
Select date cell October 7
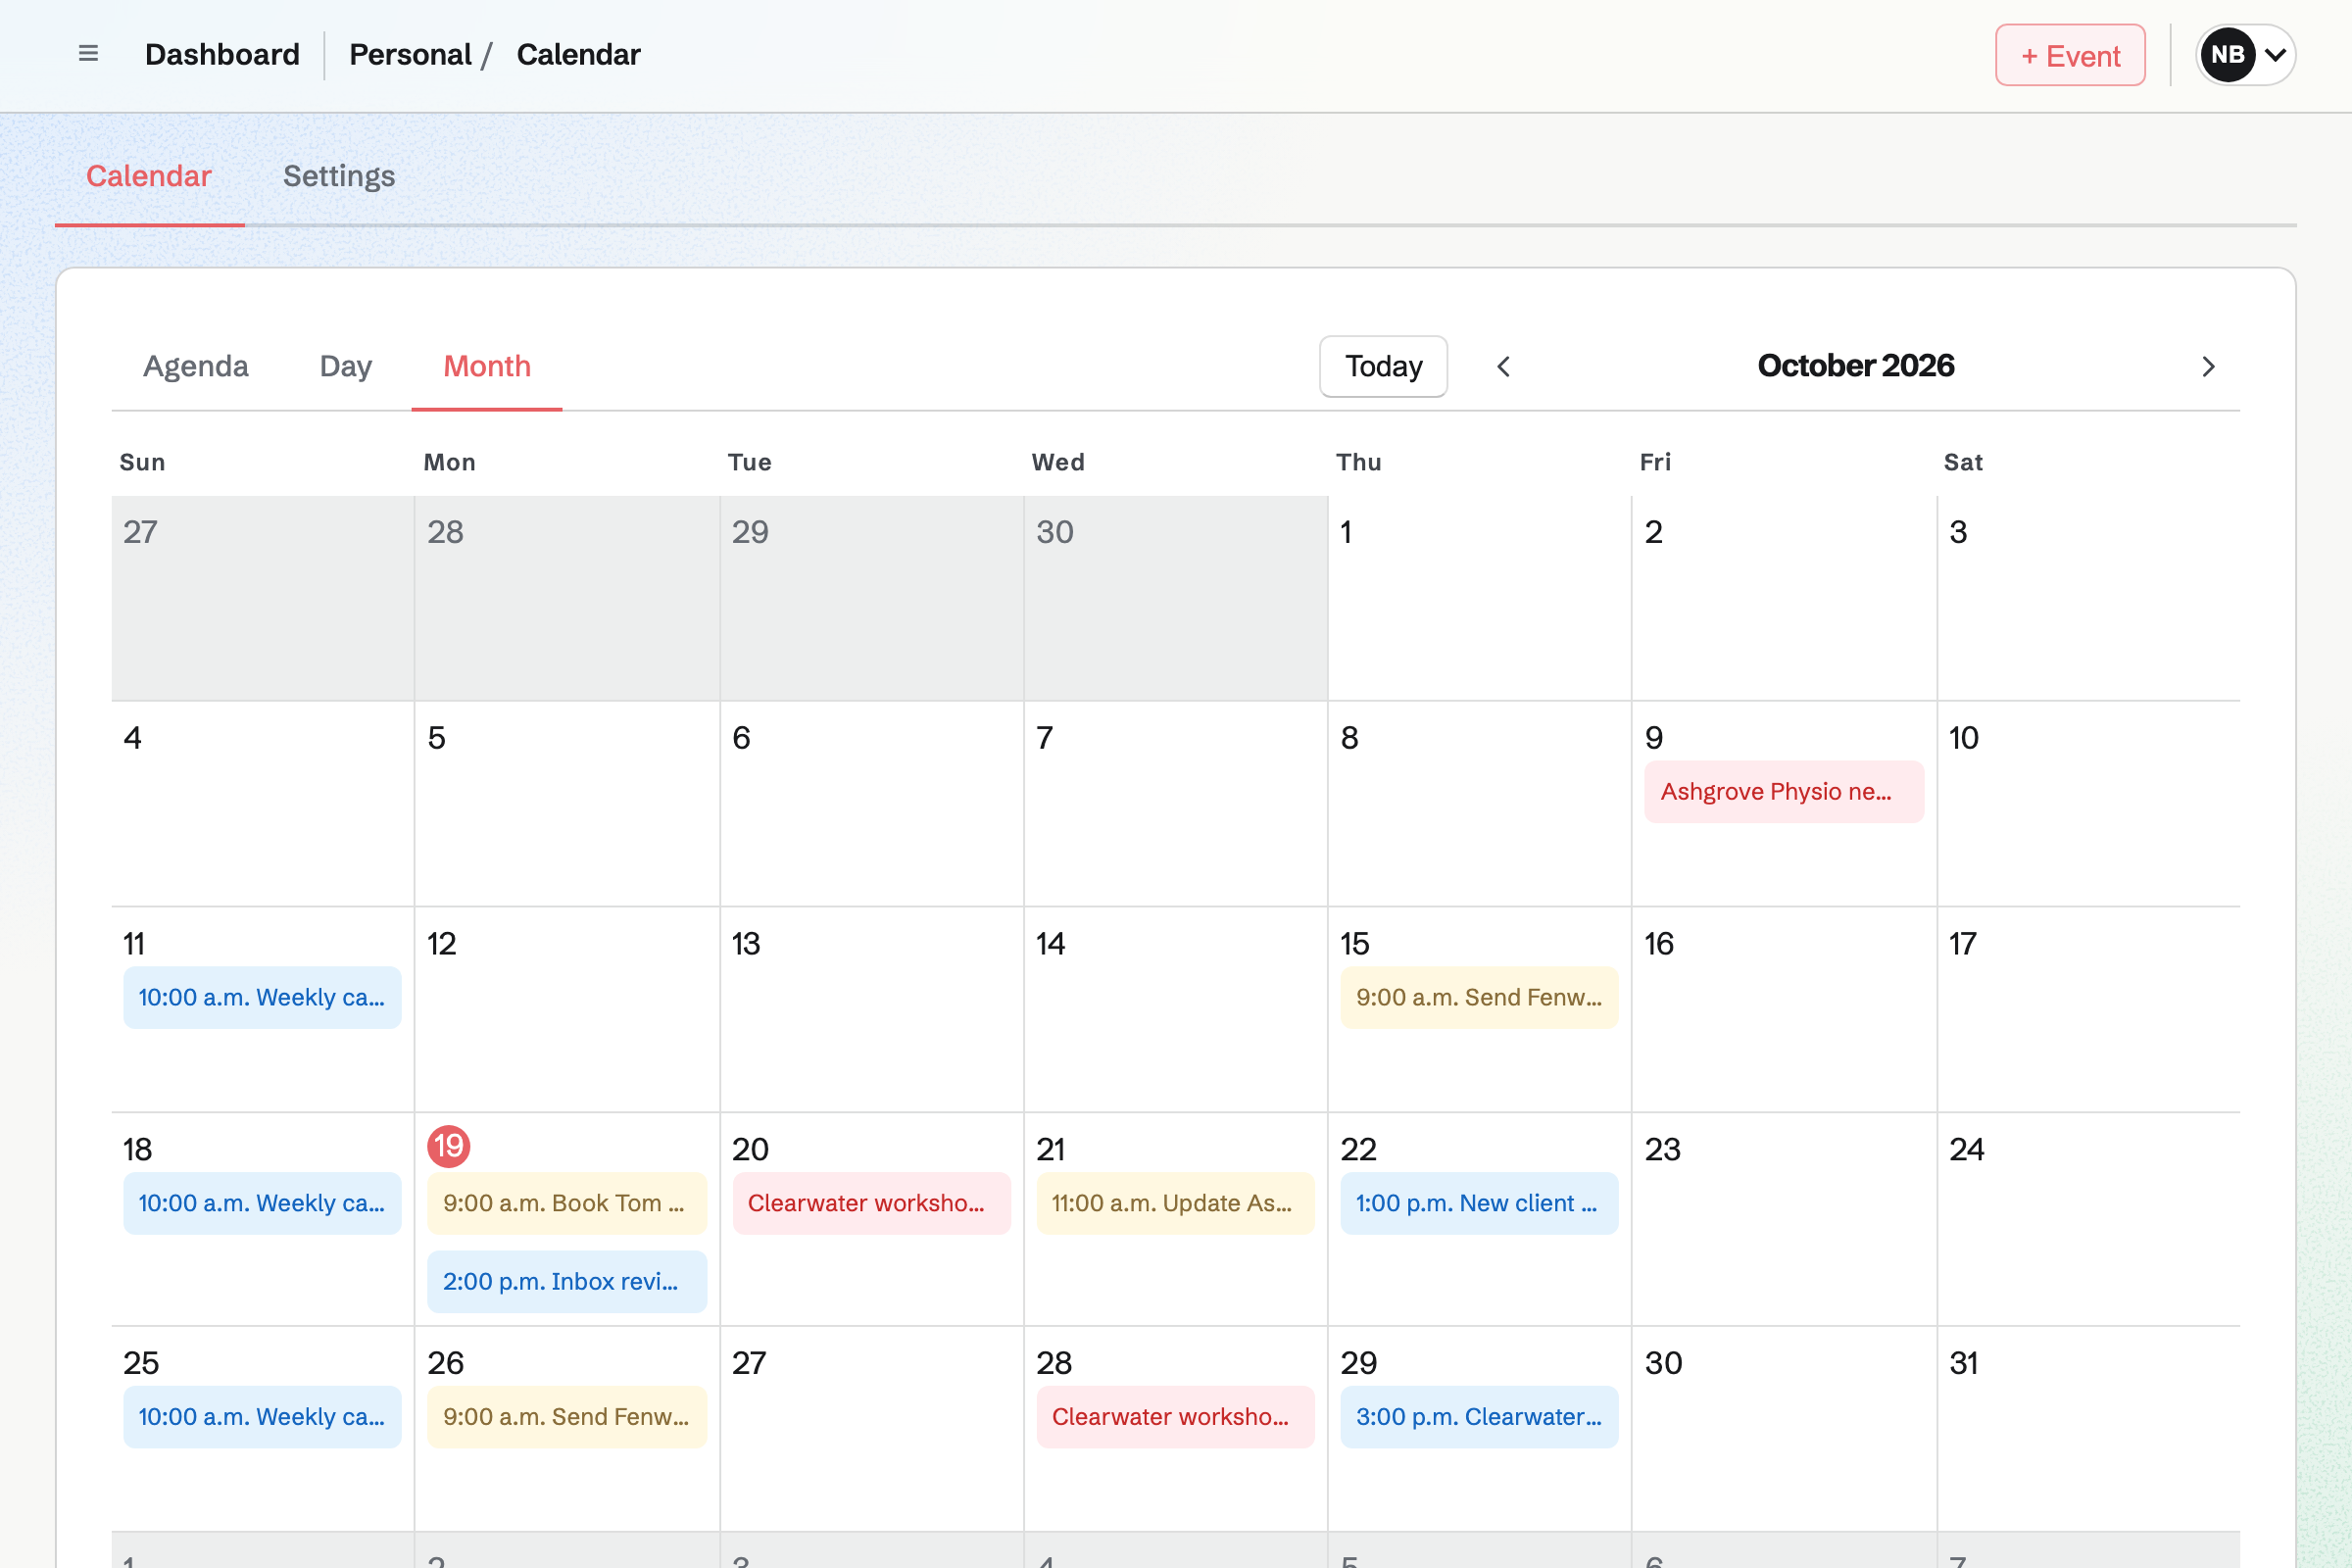(1176, 804)
